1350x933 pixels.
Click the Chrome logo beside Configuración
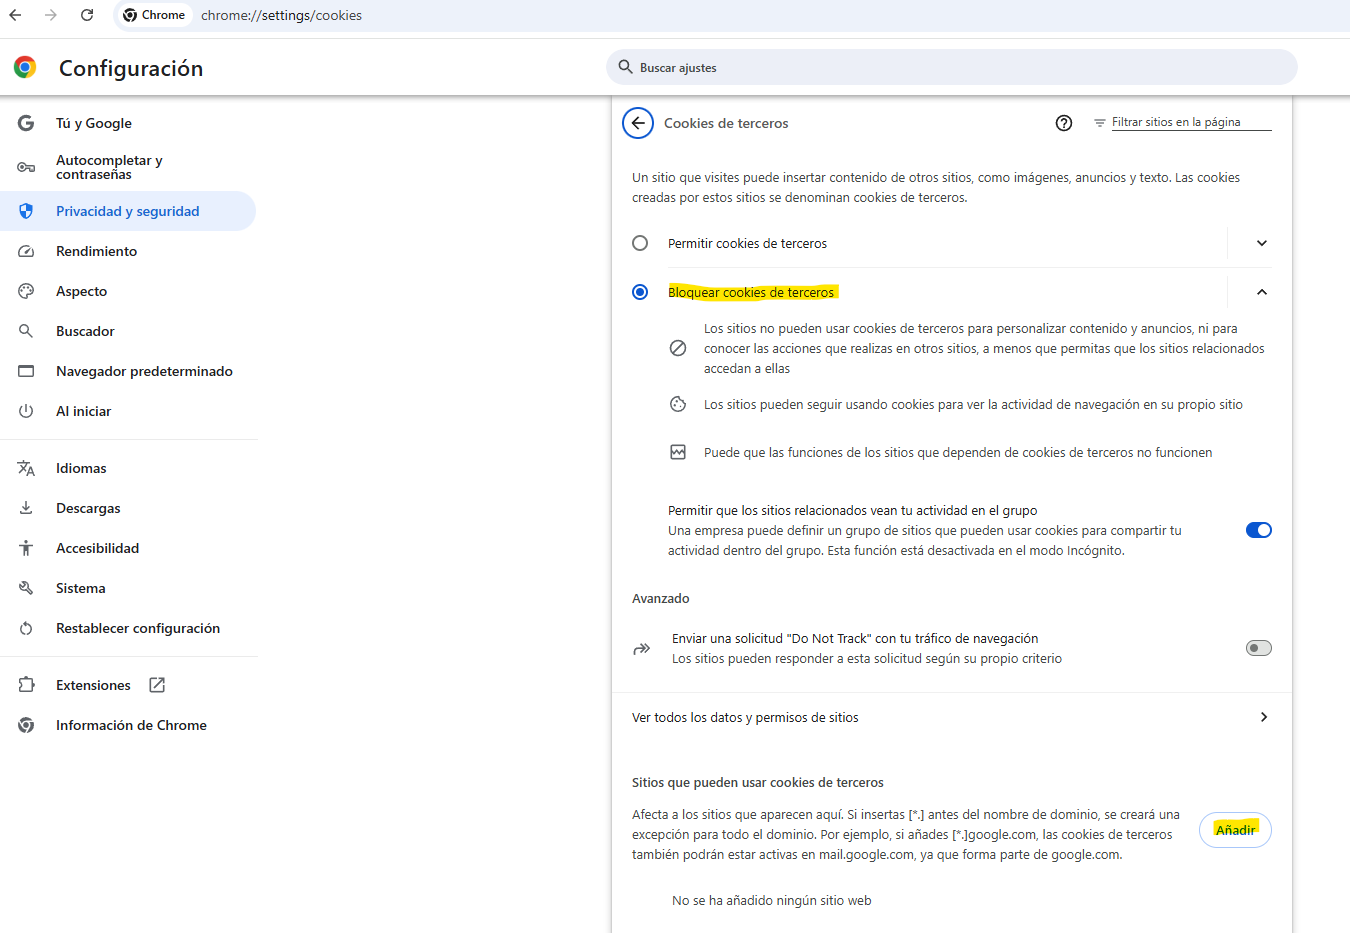(x=25, y=67)
